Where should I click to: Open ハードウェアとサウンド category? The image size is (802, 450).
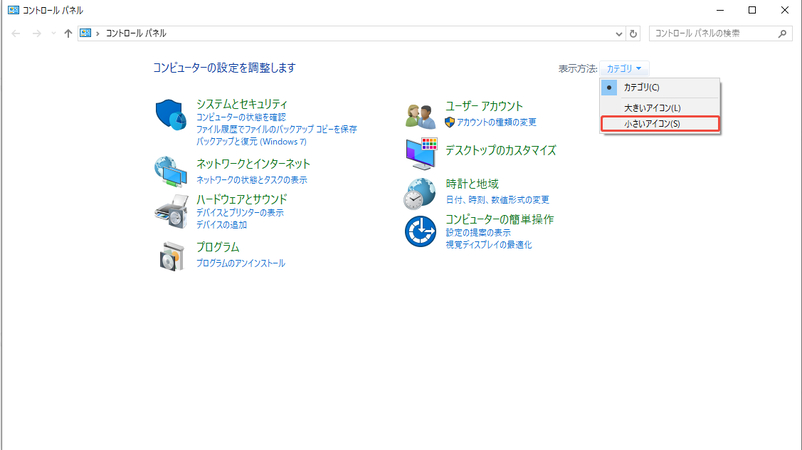tap(242, 199)
